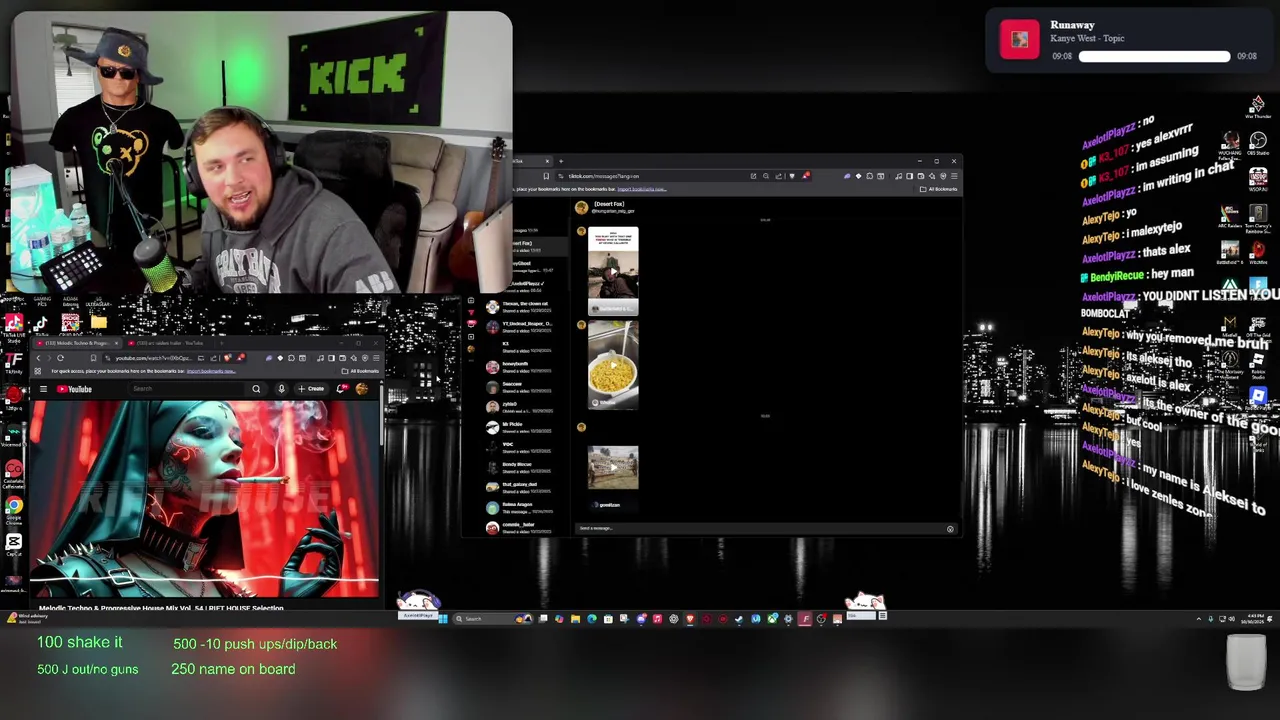This screenshot has width=1280, height=720.
Task: Open All Bookmarks folder in TikTok window
Action: [x=940, y=189]
